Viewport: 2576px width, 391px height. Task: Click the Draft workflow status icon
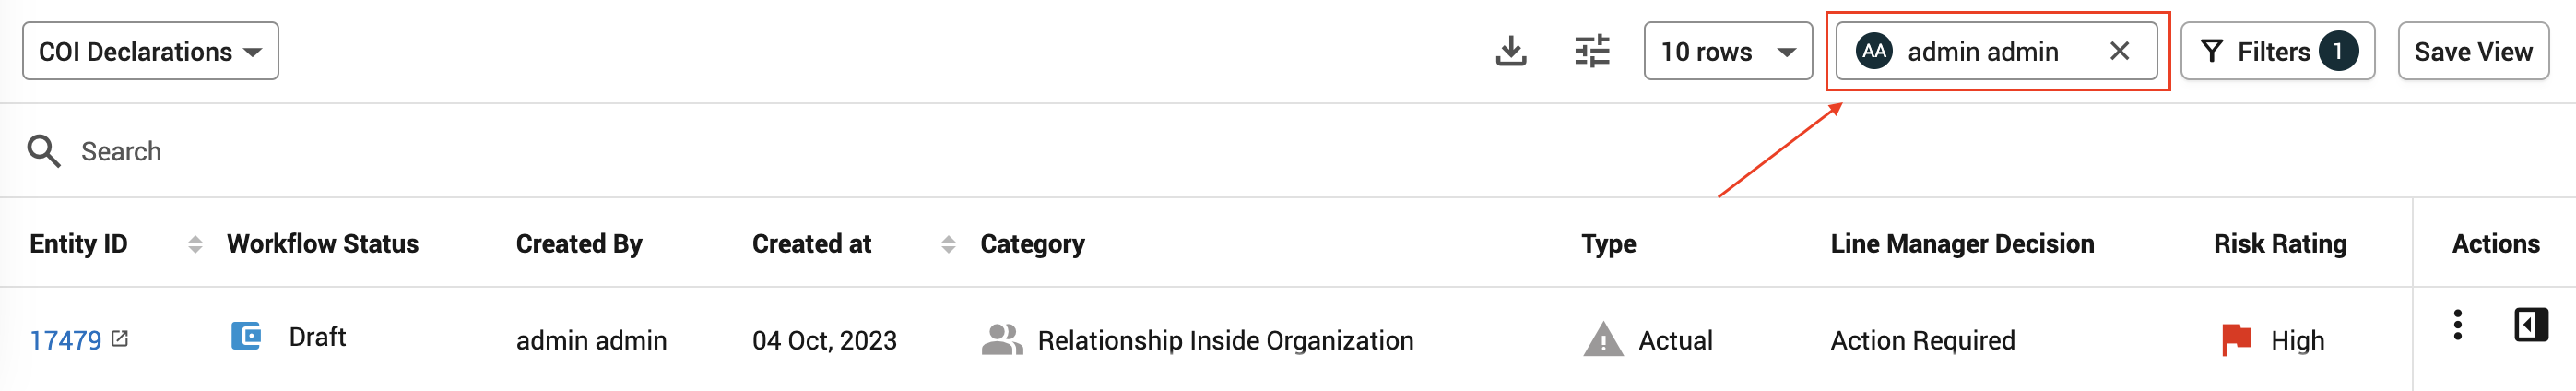pos(246,336)
